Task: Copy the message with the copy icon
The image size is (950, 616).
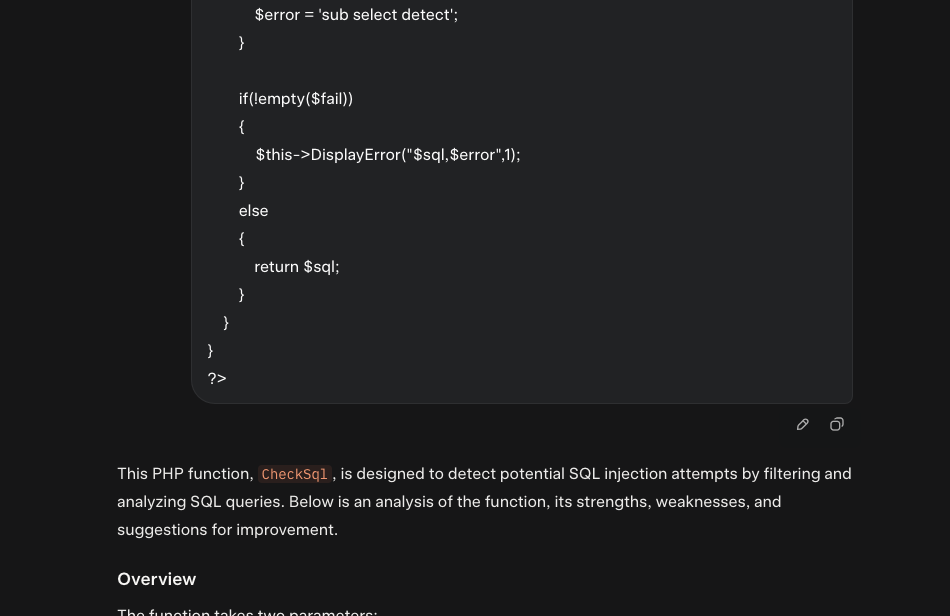Action: (x=837, y=425)
